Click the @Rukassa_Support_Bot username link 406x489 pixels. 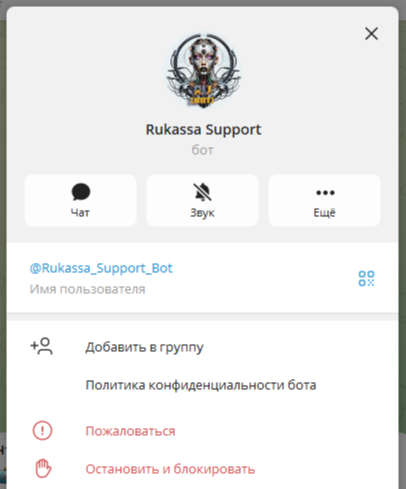pyautogui.click(x=101, y=268)
